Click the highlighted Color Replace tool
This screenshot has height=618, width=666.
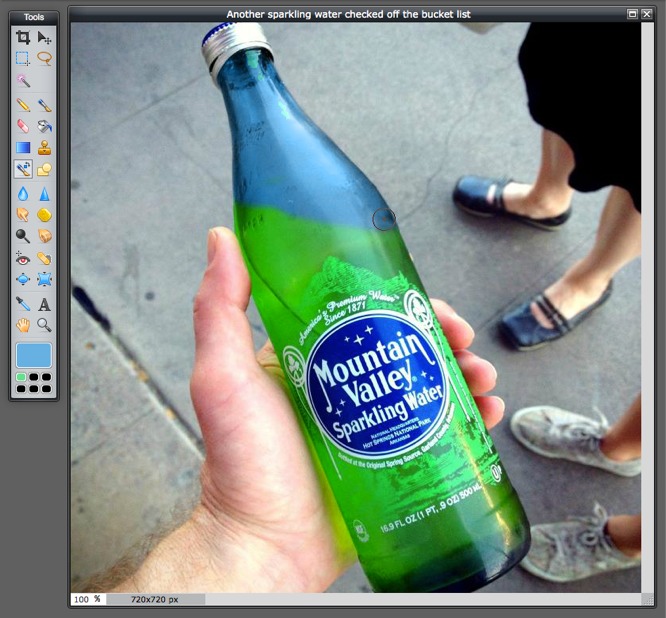(x=23, y=169)
